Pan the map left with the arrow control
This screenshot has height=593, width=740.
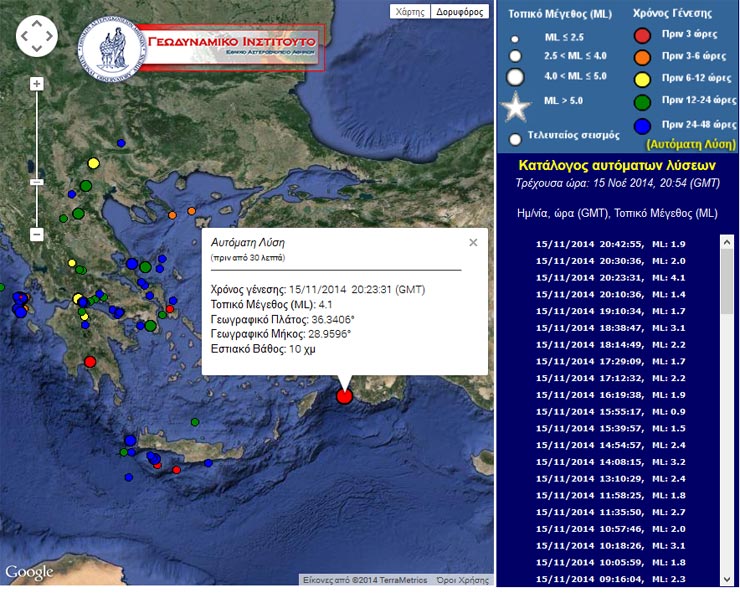[25, 36]
